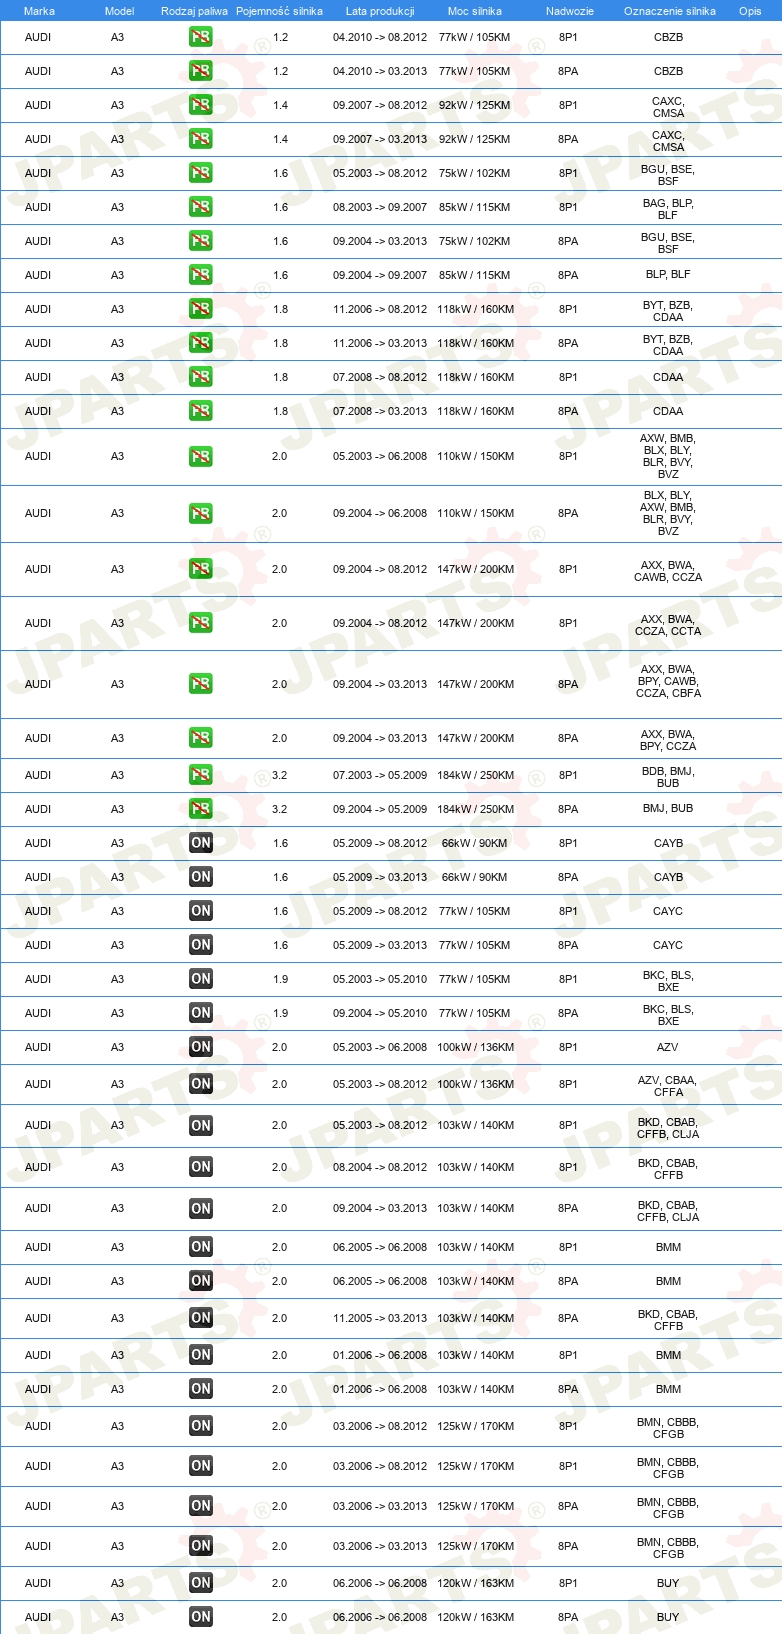Click petrol icon in 1.2 CBZB 8P1 row
The width and height of the screenshot is (782, 1634).
click(200, 37)
